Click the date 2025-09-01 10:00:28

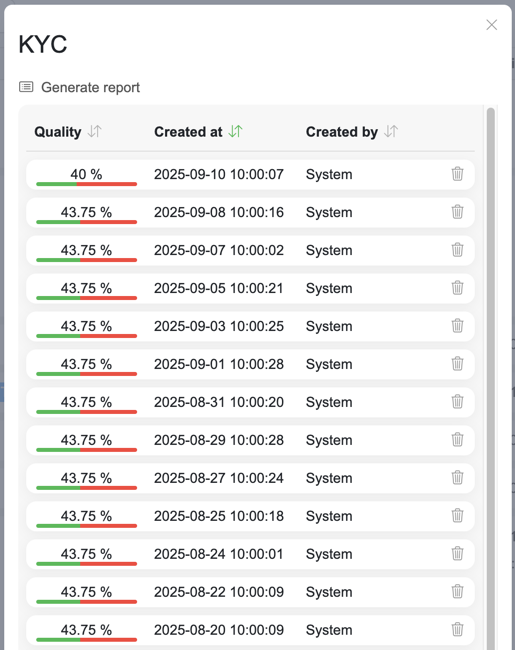219,364
